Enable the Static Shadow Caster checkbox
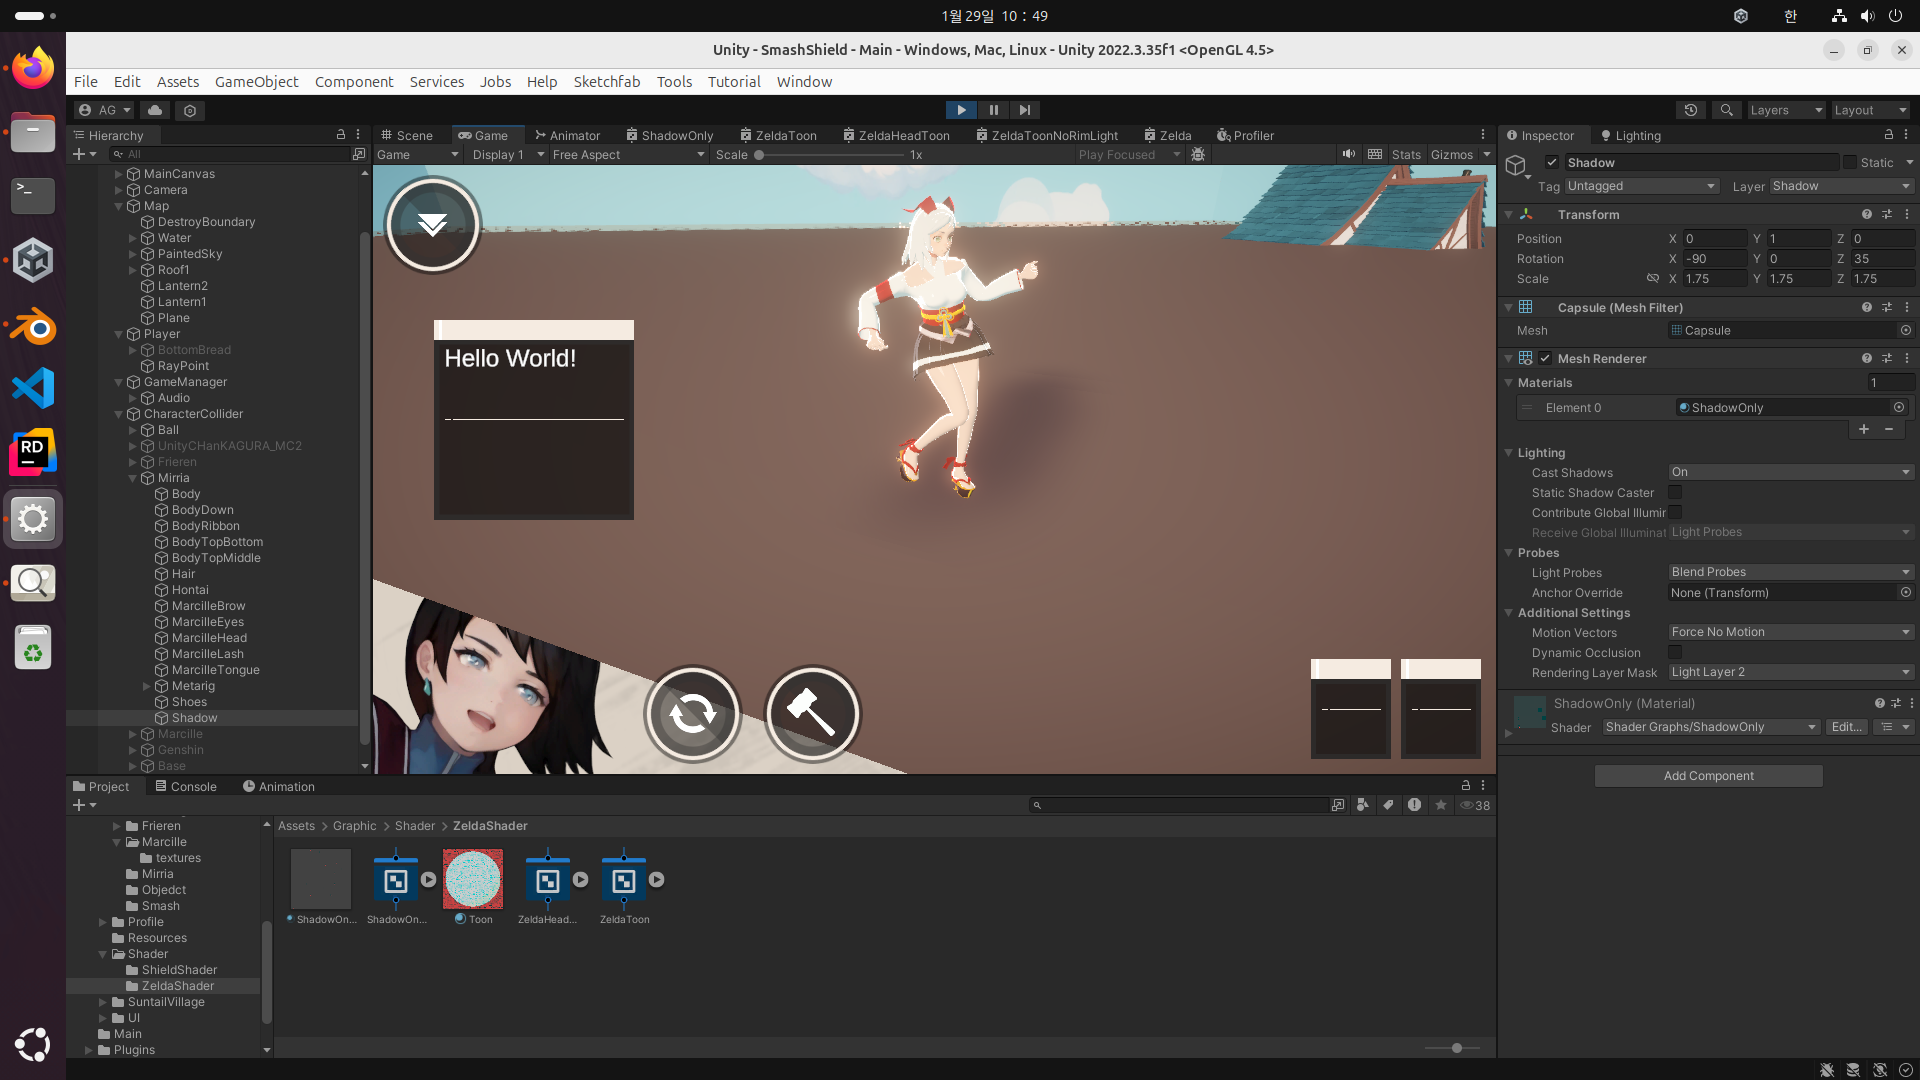Viewport: 1920px width, 1080px height. 1675,492
